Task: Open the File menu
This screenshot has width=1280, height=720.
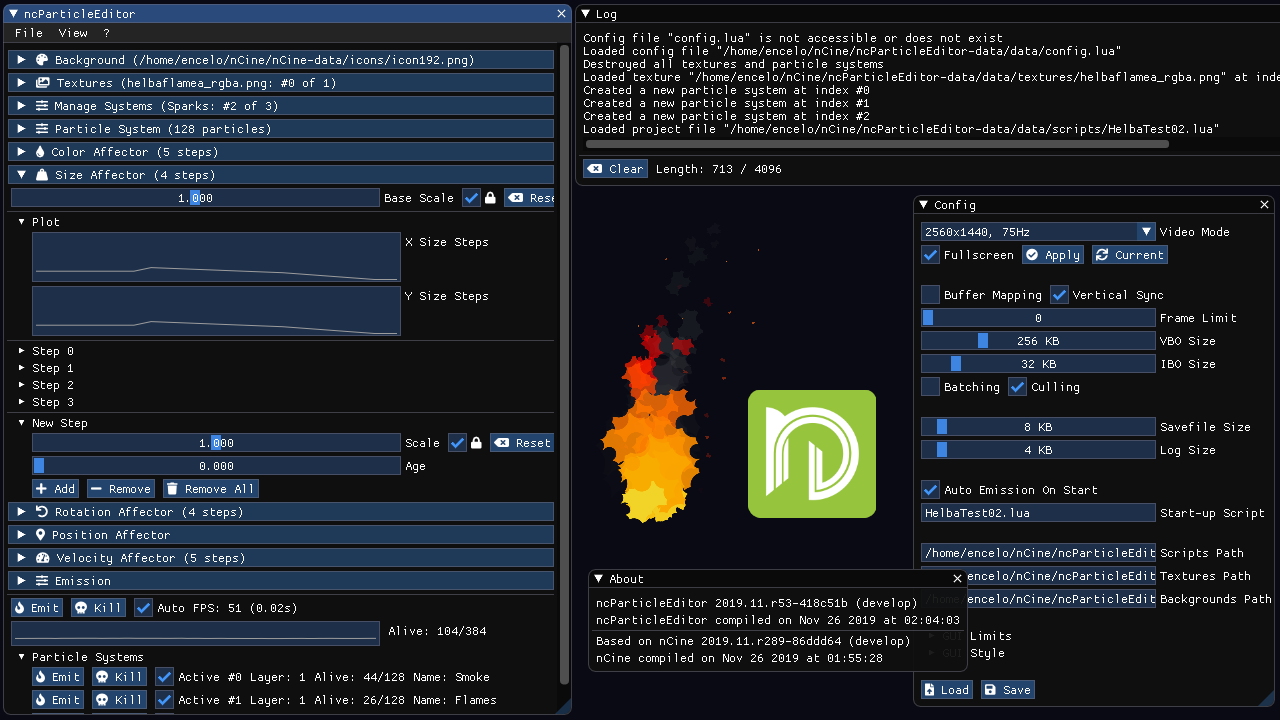Action: coord(28,33)
